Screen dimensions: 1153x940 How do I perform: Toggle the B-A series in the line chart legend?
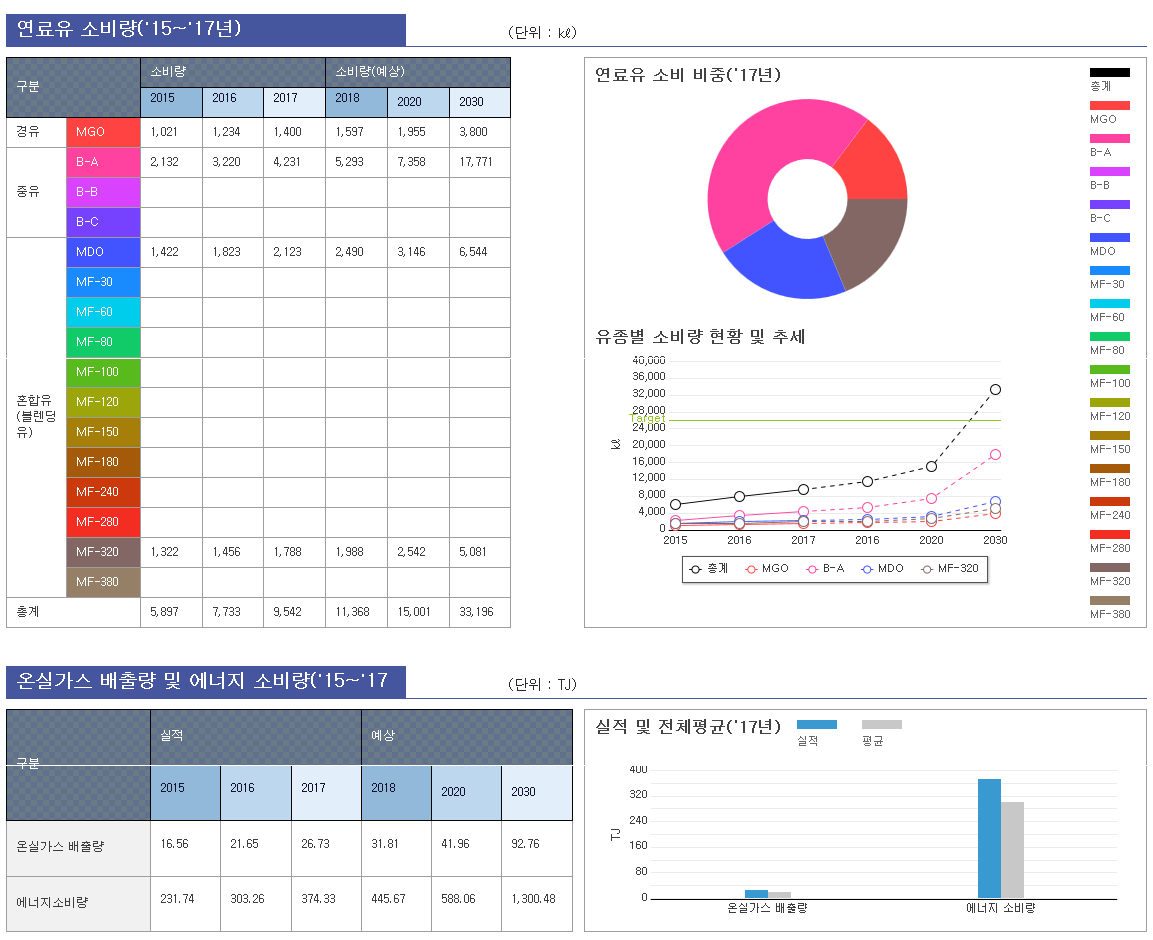coord(825,569)
